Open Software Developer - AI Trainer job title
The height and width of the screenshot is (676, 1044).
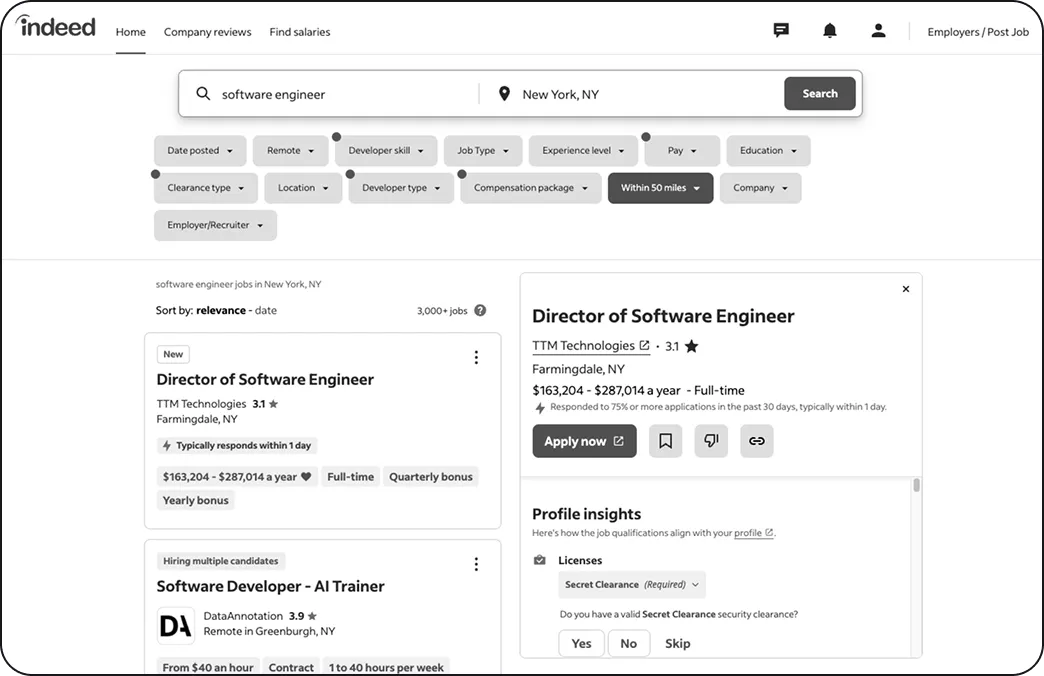[270, 587]
